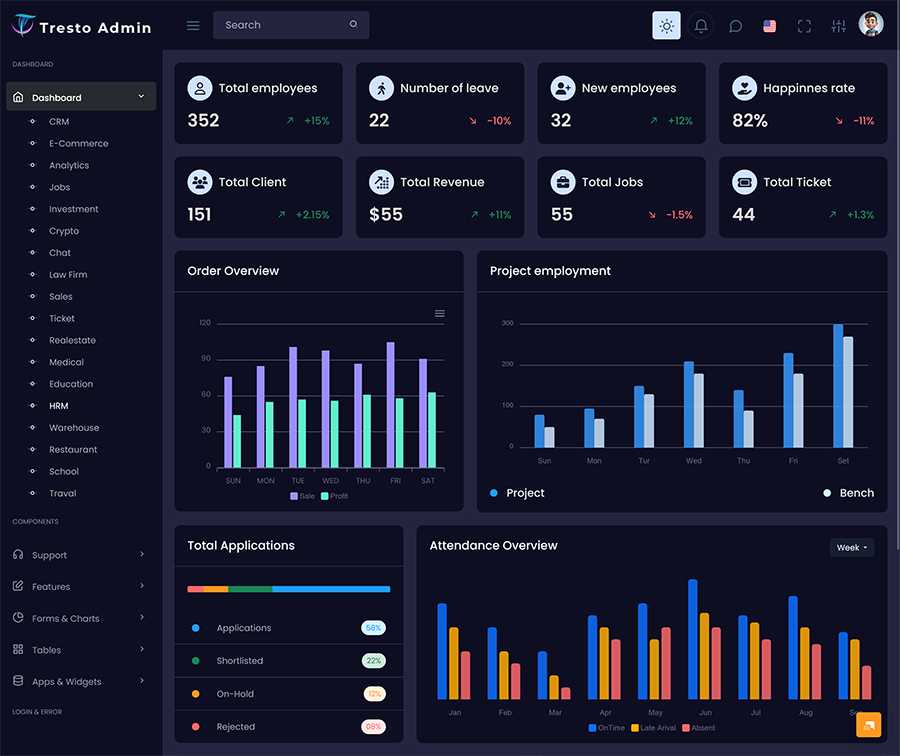Go to the Crypto dashboard
Screen dimensions: 900x756
(x=64, y=231)
